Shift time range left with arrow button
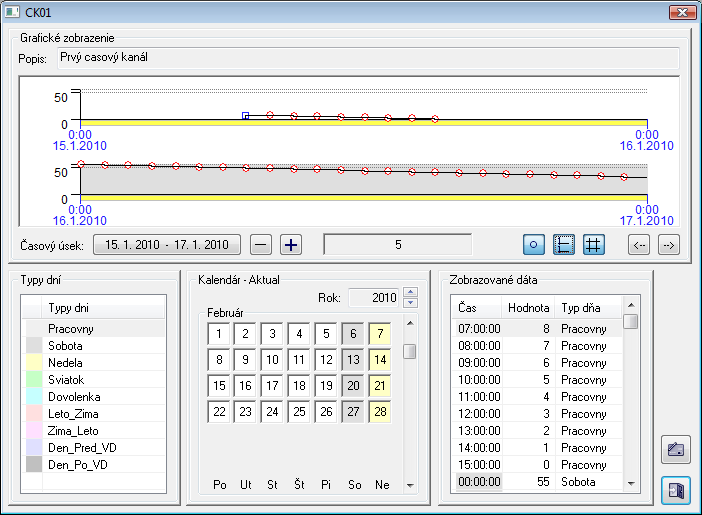 click(x=639, y=244)
